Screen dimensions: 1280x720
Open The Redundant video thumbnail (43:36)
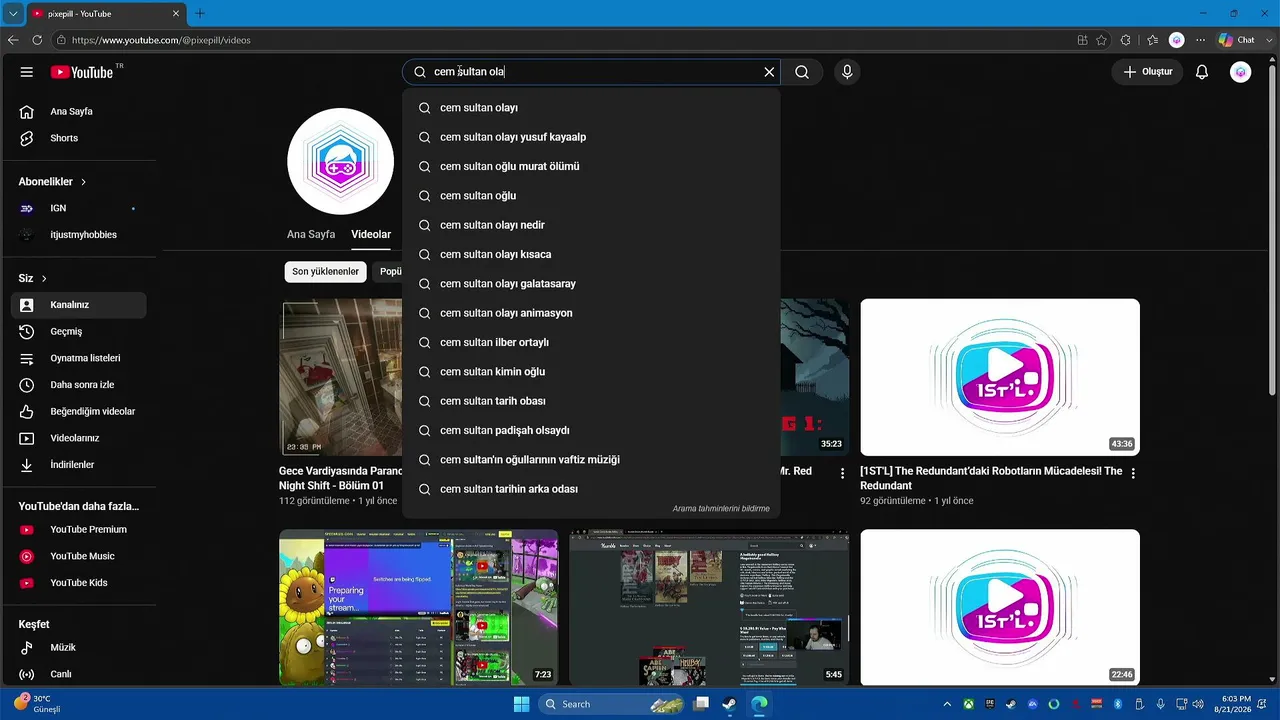click(1000, 377)
